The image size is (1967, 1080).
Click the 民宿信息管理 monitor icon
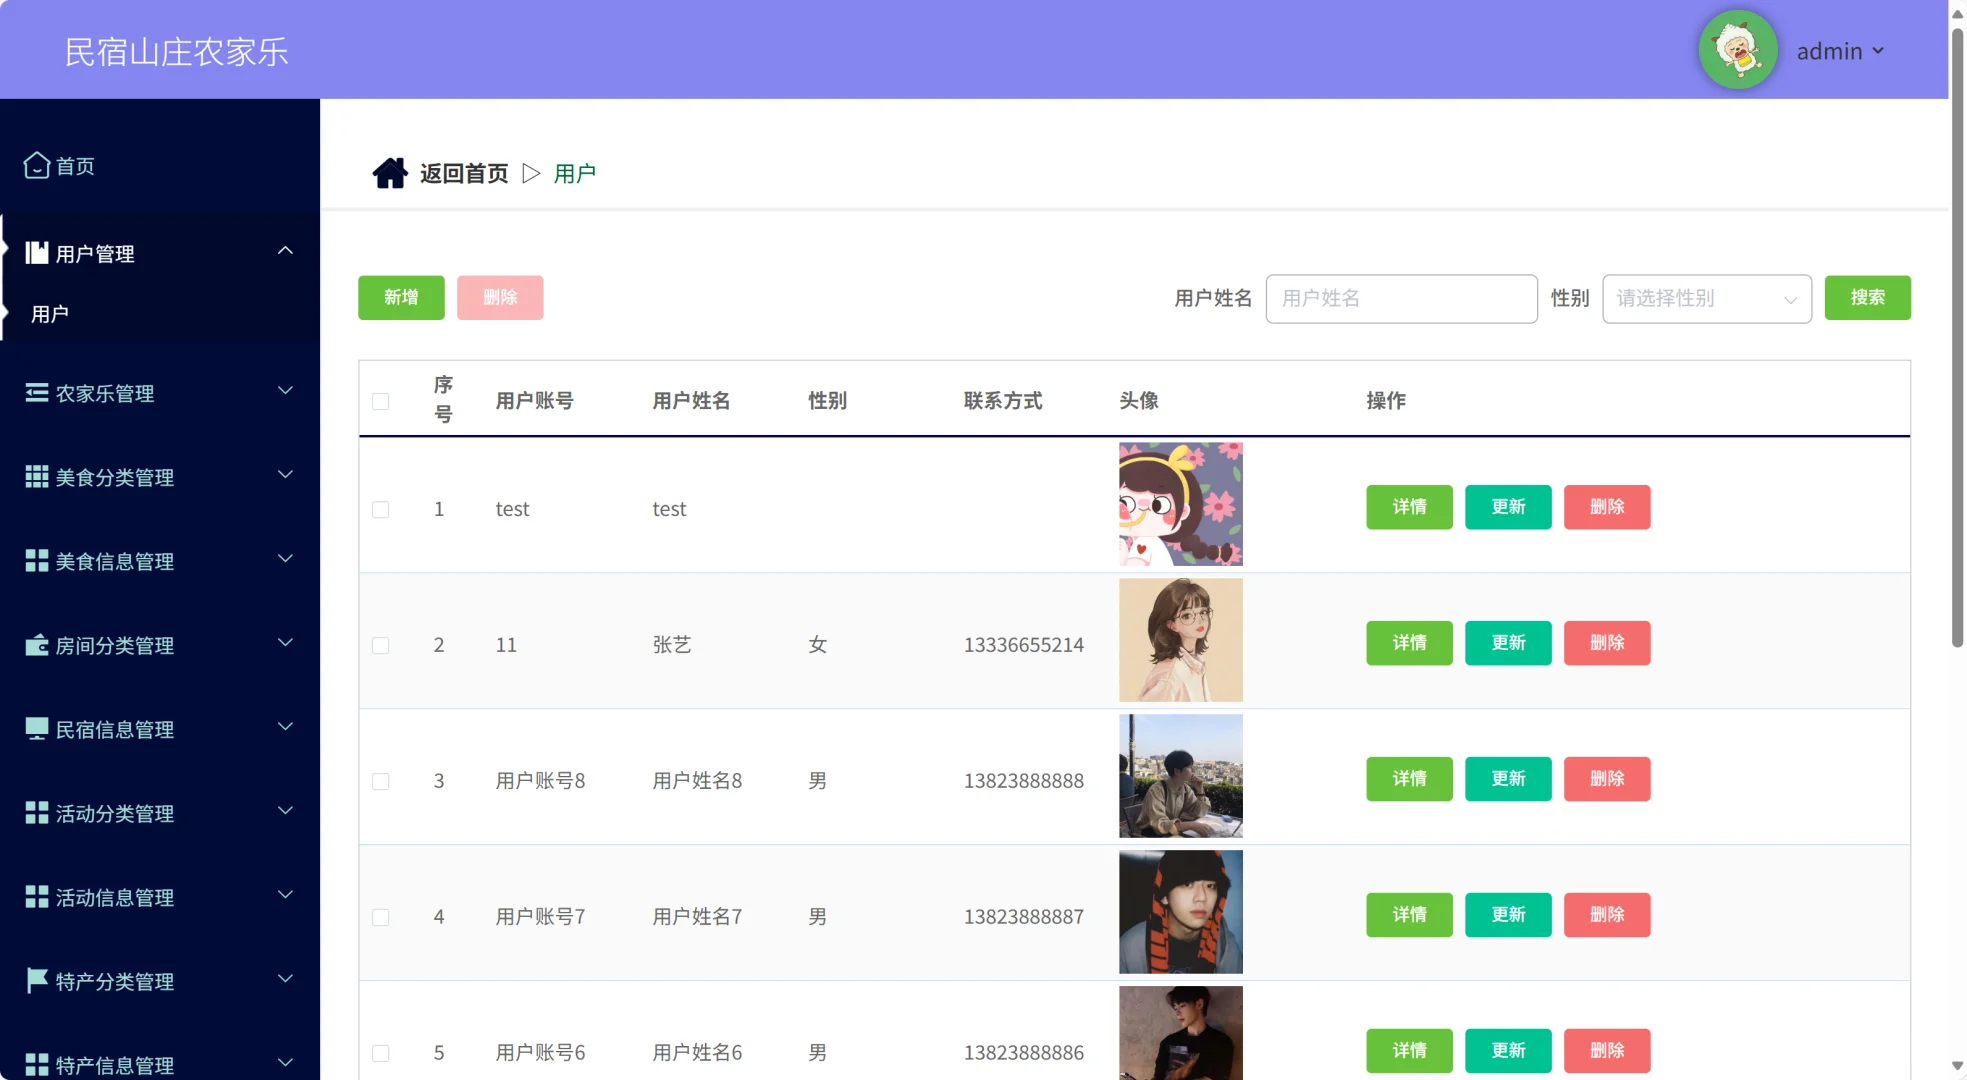coord(37,729)
